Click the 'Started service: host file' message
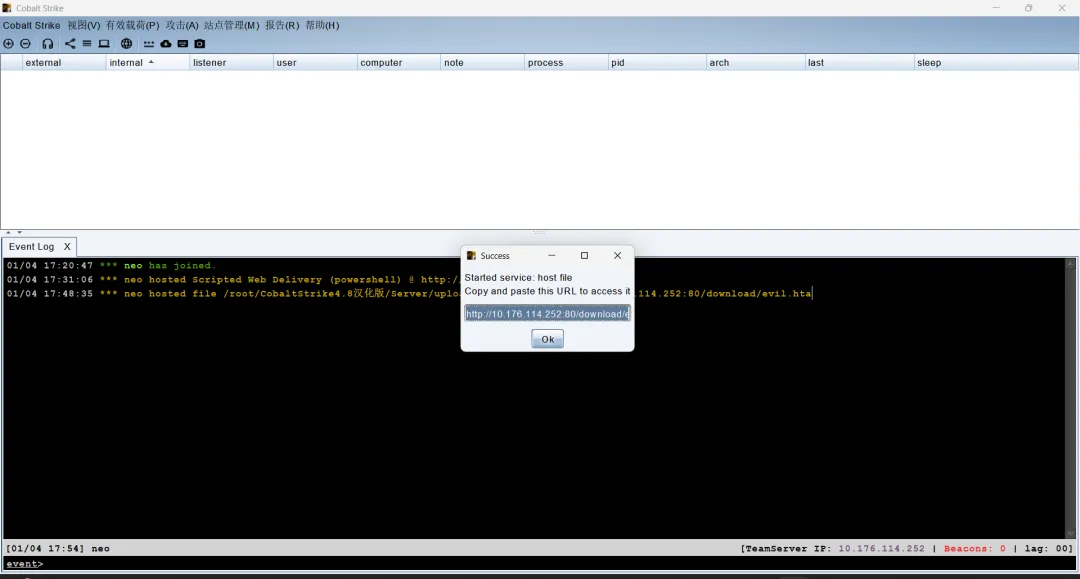This screenshot has height=579, width=1080. [518, 277]
